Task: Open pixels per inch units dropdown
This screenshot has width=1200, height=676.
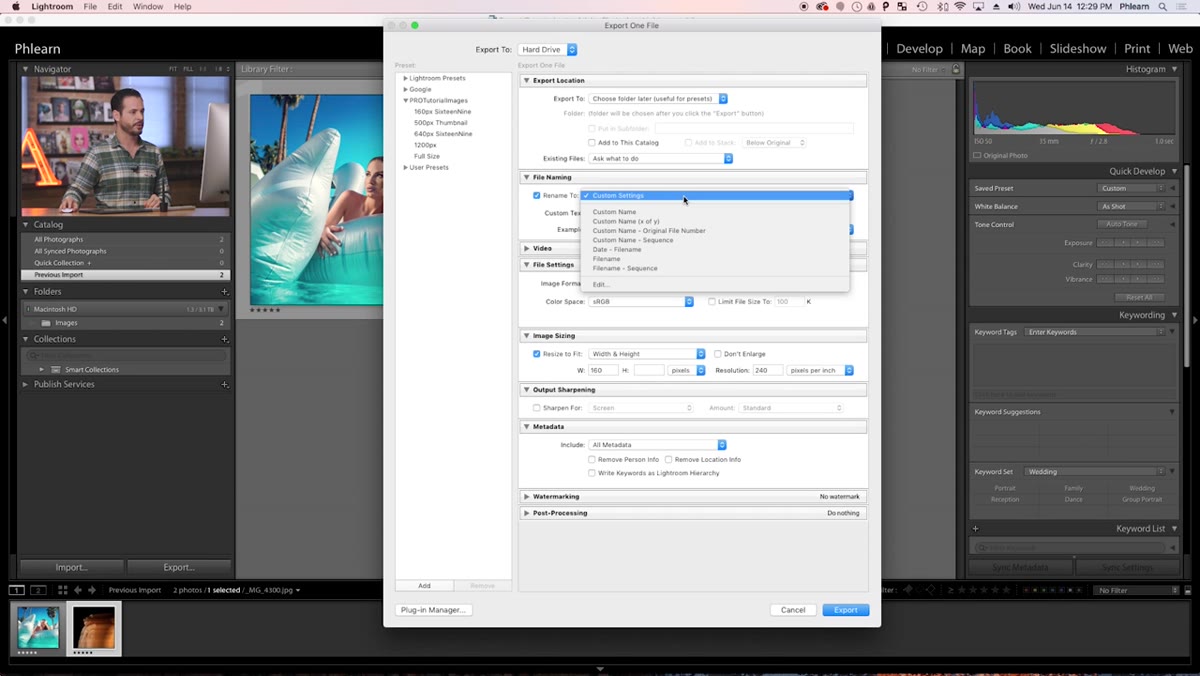Action: point(820,370)
